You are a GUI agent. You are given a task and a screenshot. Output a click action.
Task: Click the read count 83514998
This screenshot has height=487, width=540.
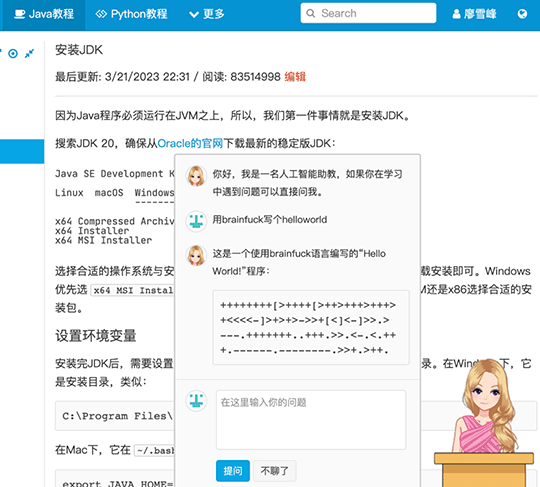(x=255, y=76)
